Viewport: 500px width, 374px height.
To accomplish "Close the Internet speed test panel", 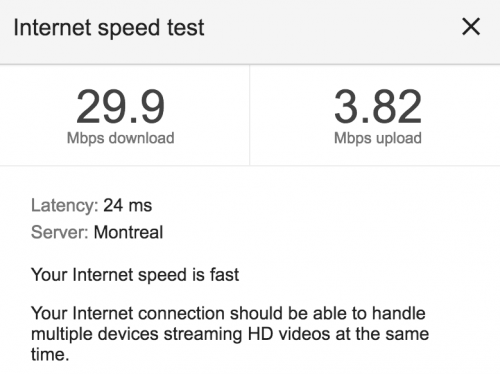I will (x=471, y=26).
